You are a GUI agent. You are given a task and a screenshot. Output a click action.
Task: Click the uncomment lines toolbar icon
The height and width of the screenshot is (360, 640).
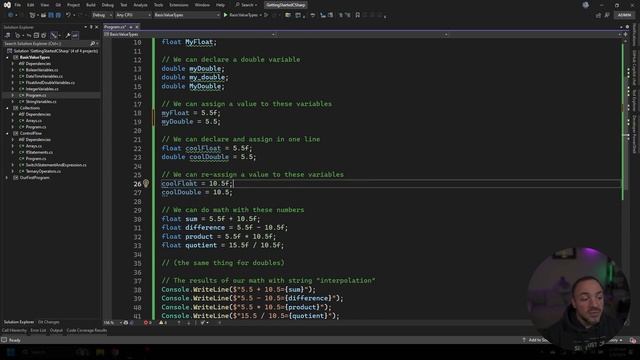pyautogui.click(x=348, y=15)
